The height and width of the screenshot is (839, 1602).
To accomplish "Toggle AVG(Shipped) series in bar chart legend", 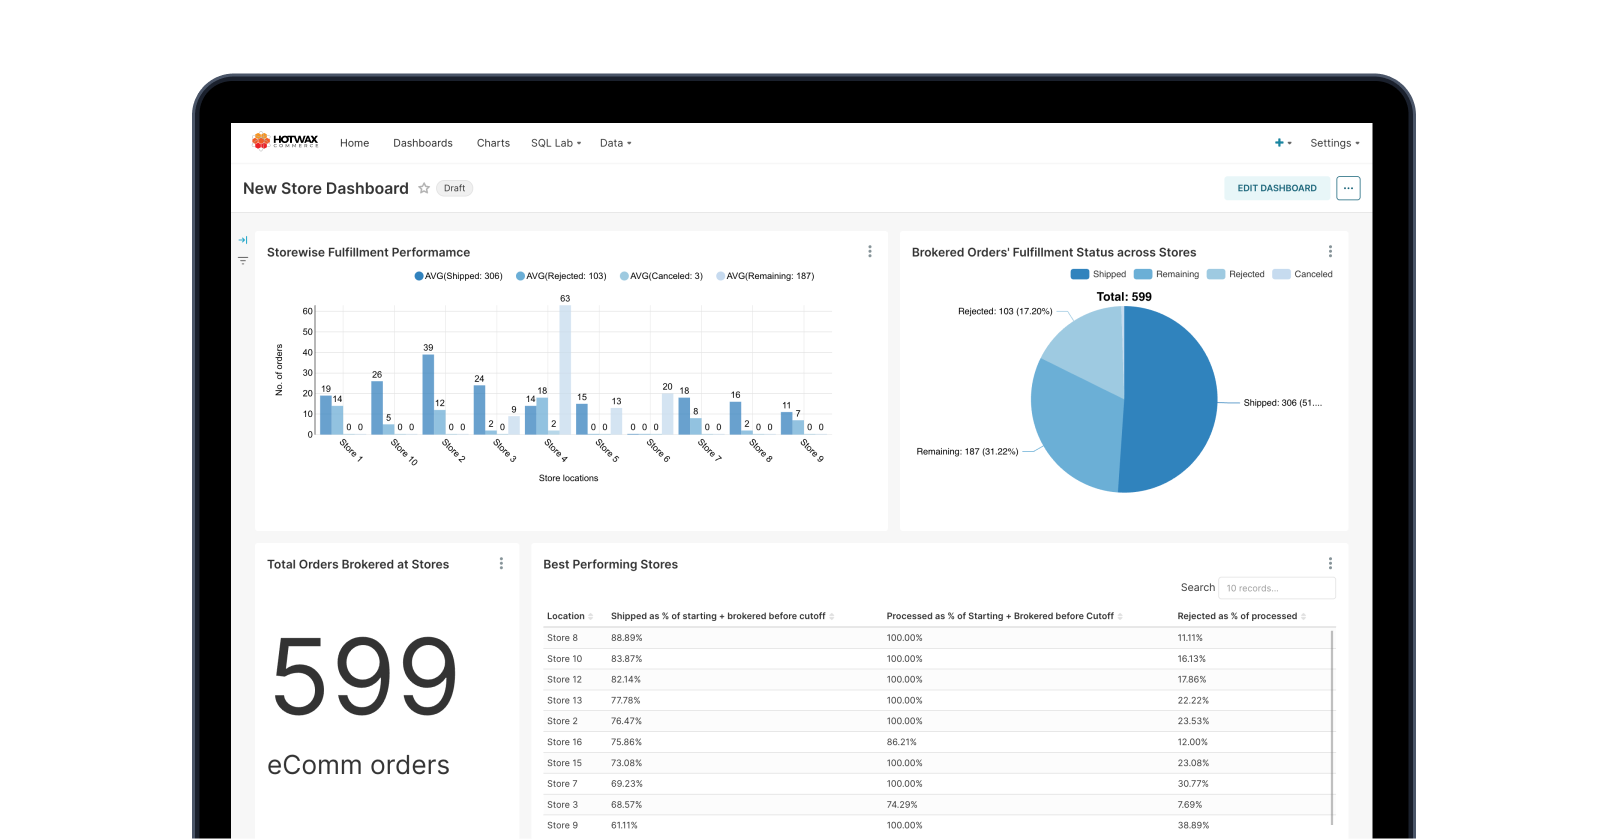I will 459,276.
